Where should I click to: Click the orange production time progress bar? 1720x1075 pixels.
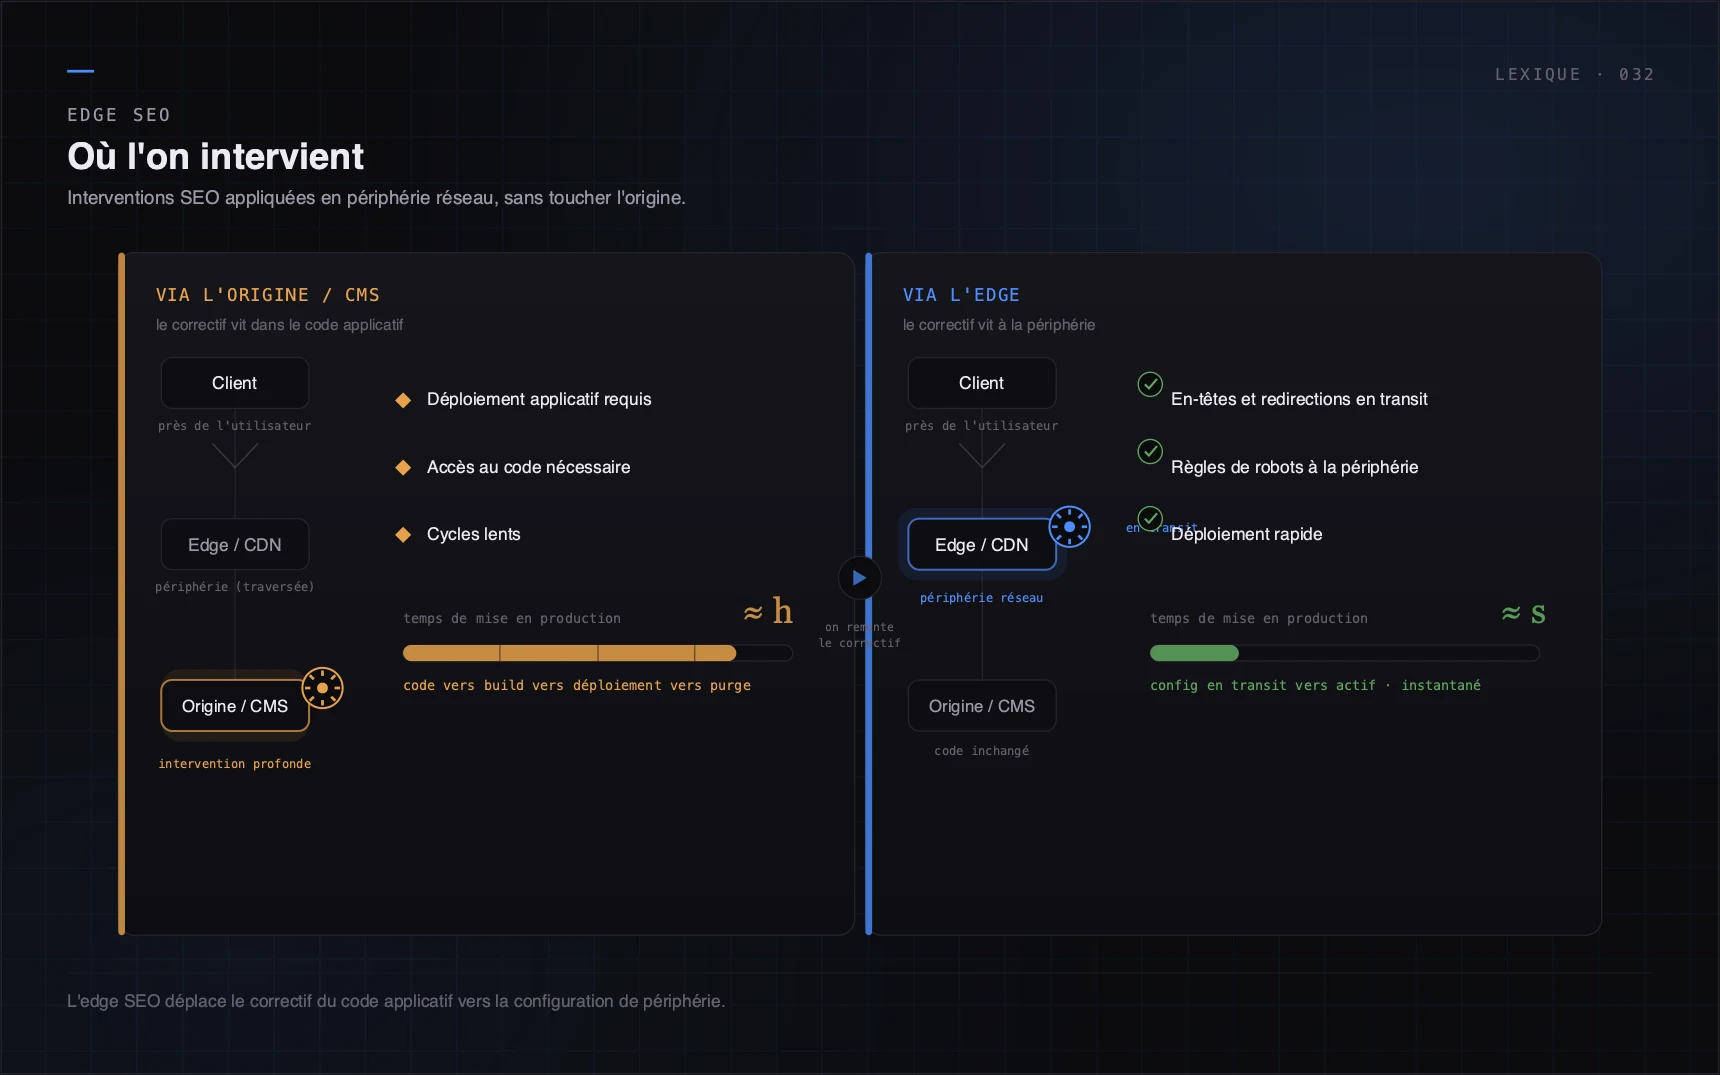598,653
